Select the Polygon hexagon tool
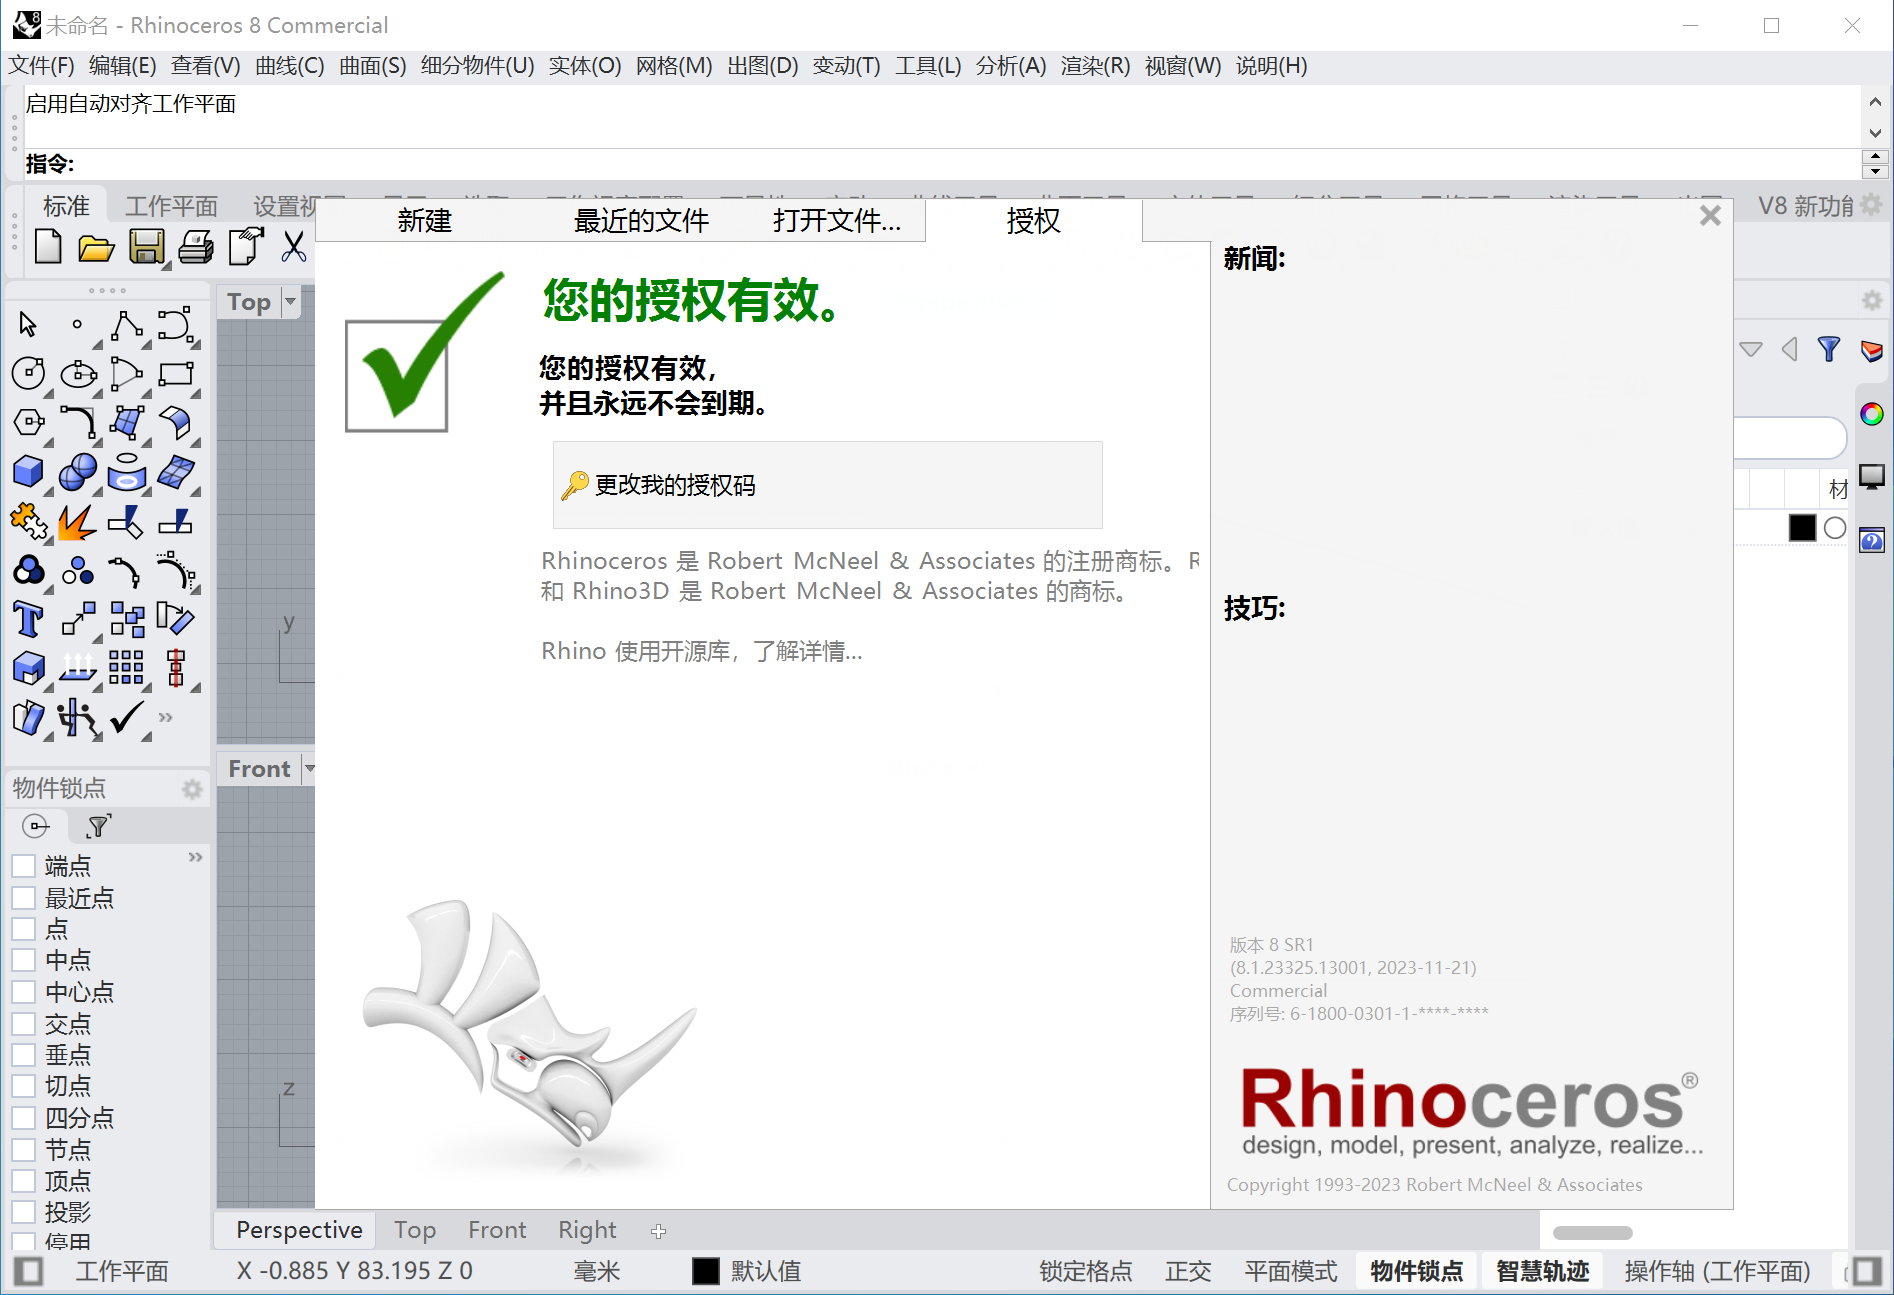This screenshot has width=1894, height=1295. point(28,422)
